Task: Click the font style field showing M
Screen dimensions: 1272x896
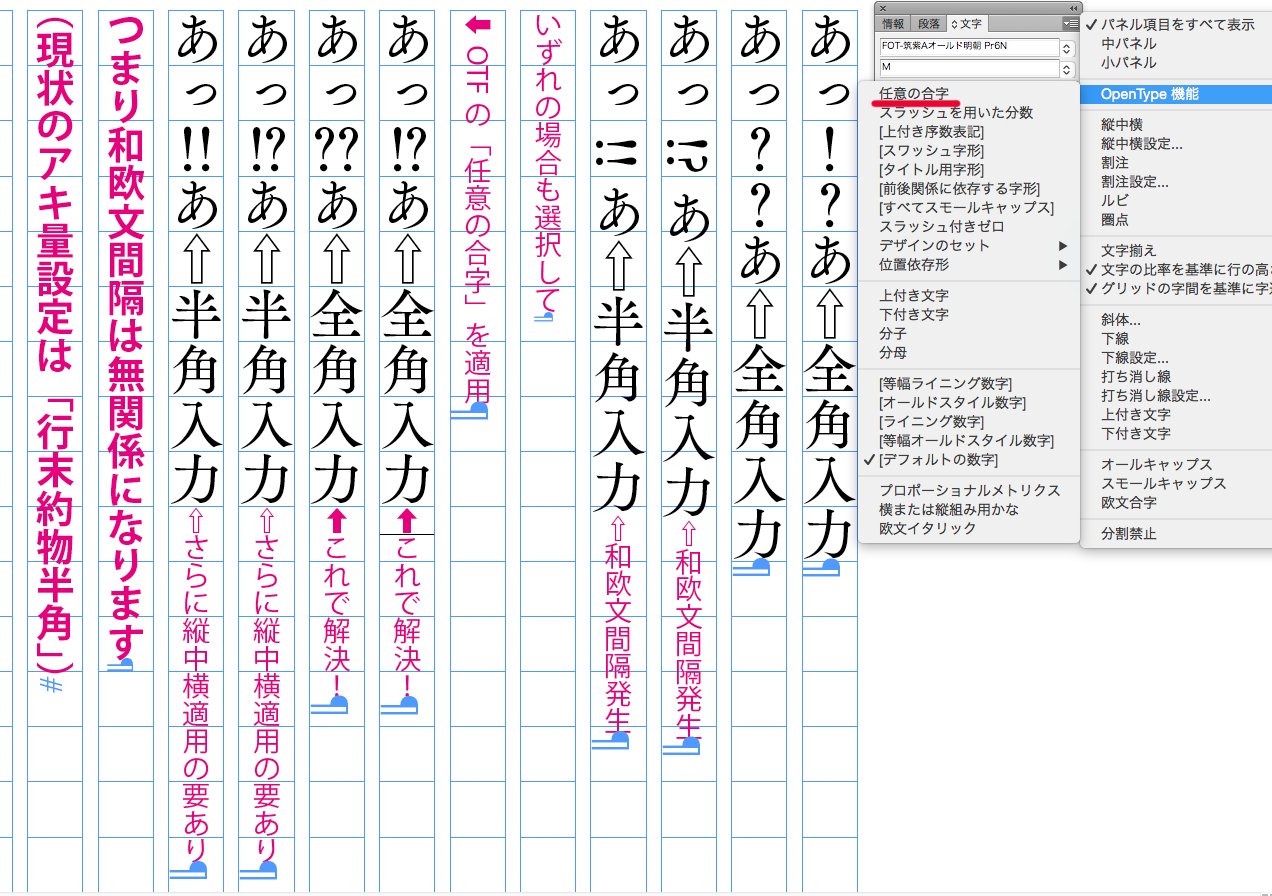Action: click(968, 68)
